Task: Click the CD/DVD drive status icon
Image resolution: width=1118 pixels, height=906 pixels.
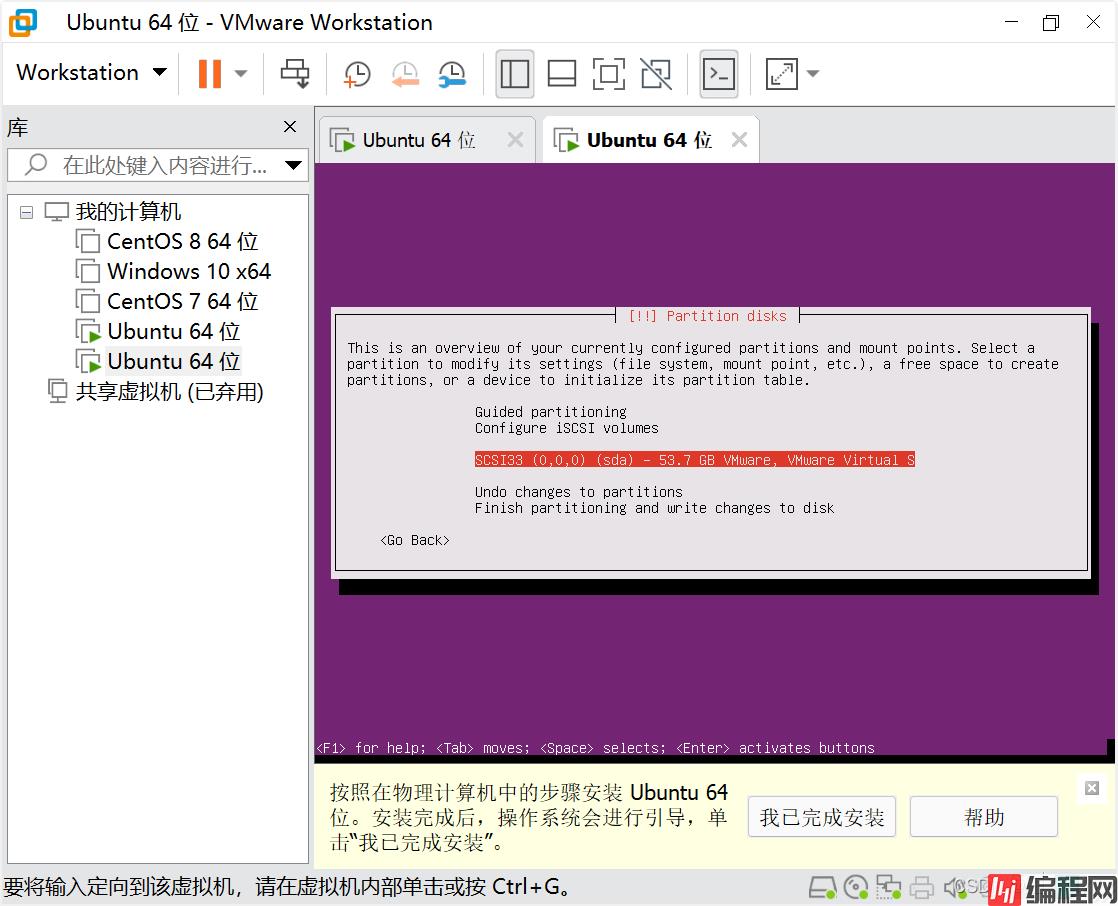Action: point(855,886)
